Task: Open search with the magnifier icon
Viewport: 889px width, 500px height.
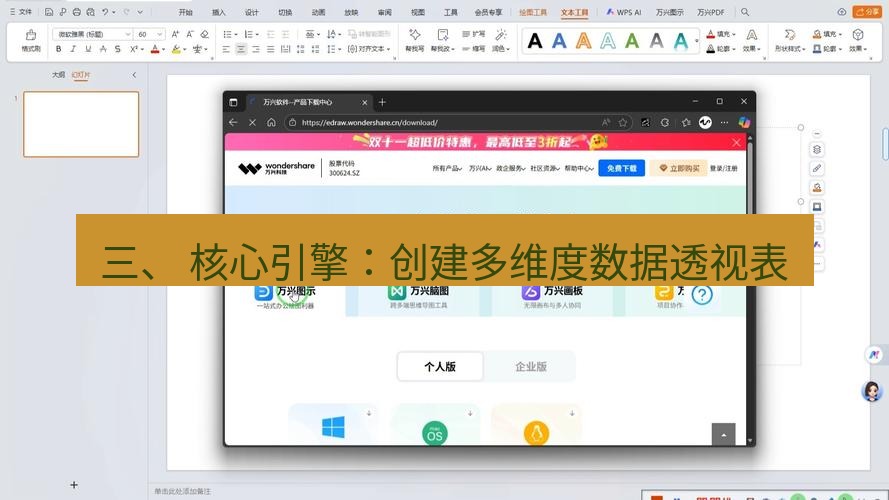Action: tap(745, 12)
